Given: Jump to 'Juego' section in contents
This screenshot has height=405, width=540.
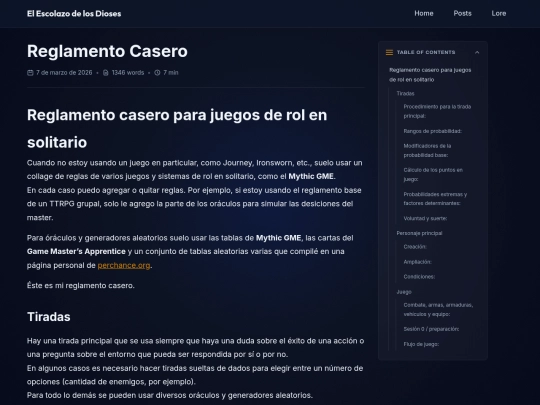Looking at the screenshot, I should (x=404, y=292).
